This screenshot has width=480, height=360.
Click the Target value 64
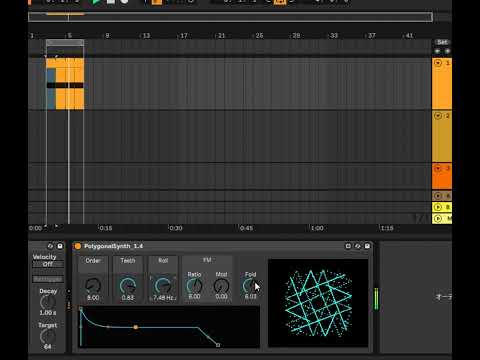pyautogui.click(x=48, y=347)
